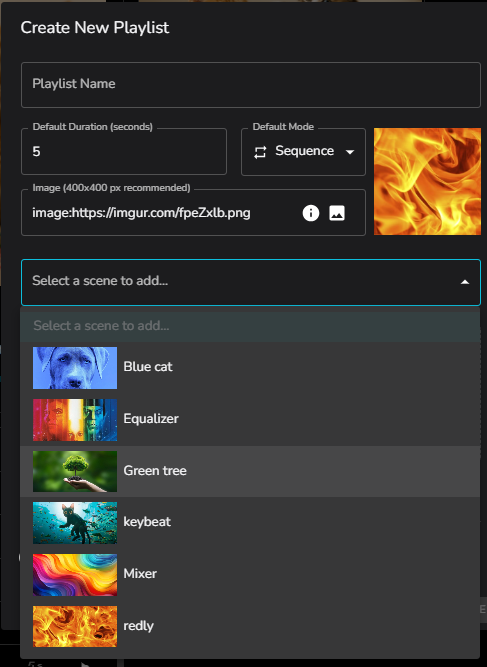Click the fire playlist preview image
Viewport: 487px width, 667px height.
click(x=427, y=182)
